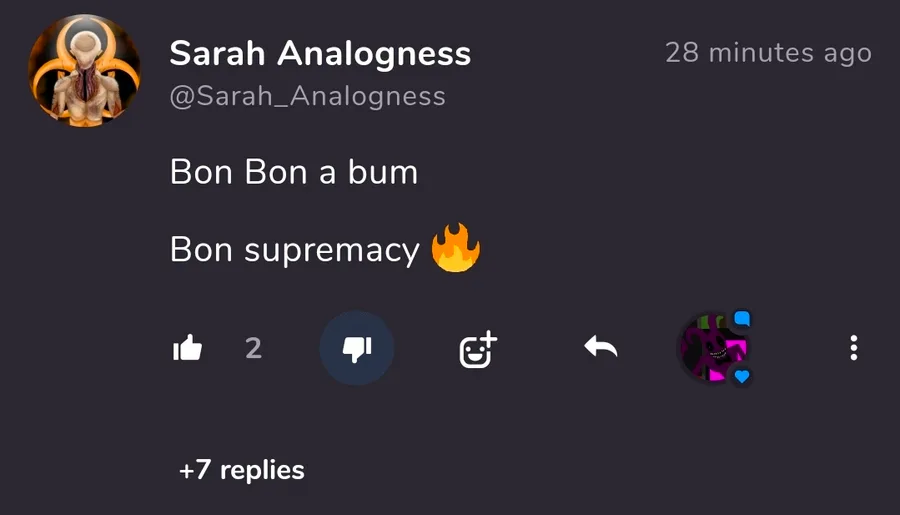Image resolution: width=900 pixels, height=515 pixels.
Task: Click the purple reactor avatar thumbnail
Action: tap(713, 348)
